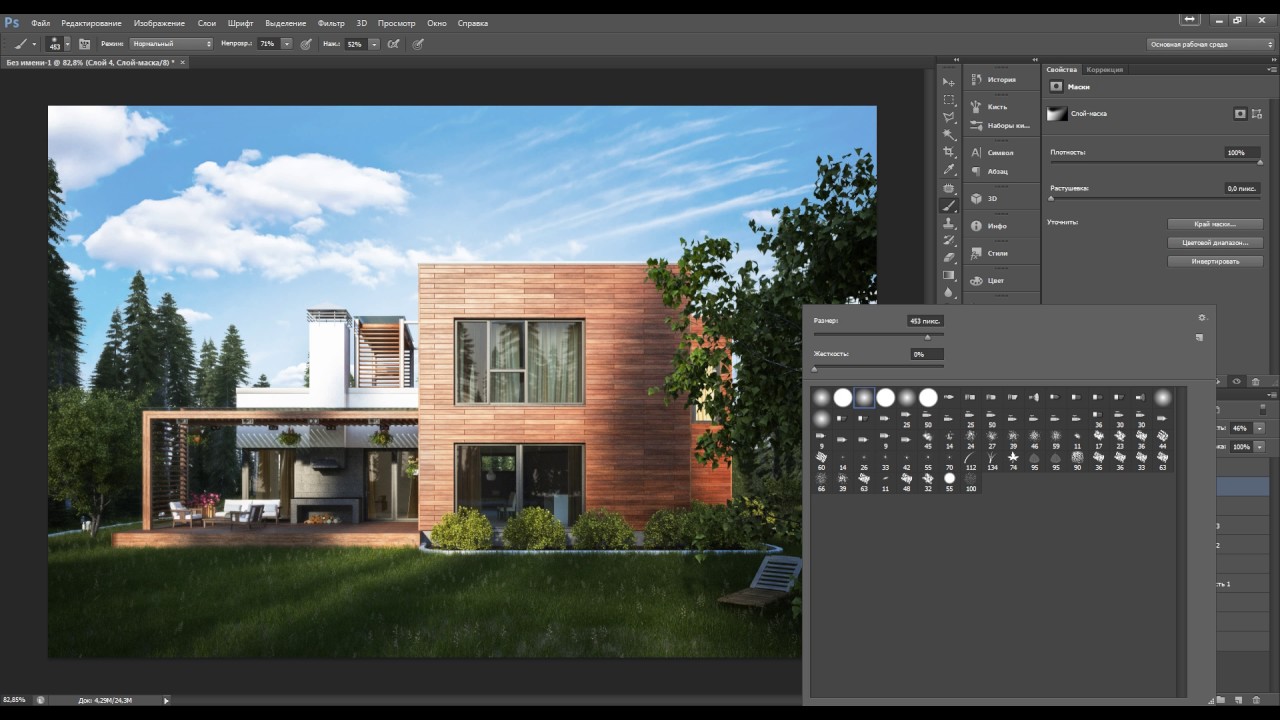Select the Blur tool
1280x720 pixels.
949,292
